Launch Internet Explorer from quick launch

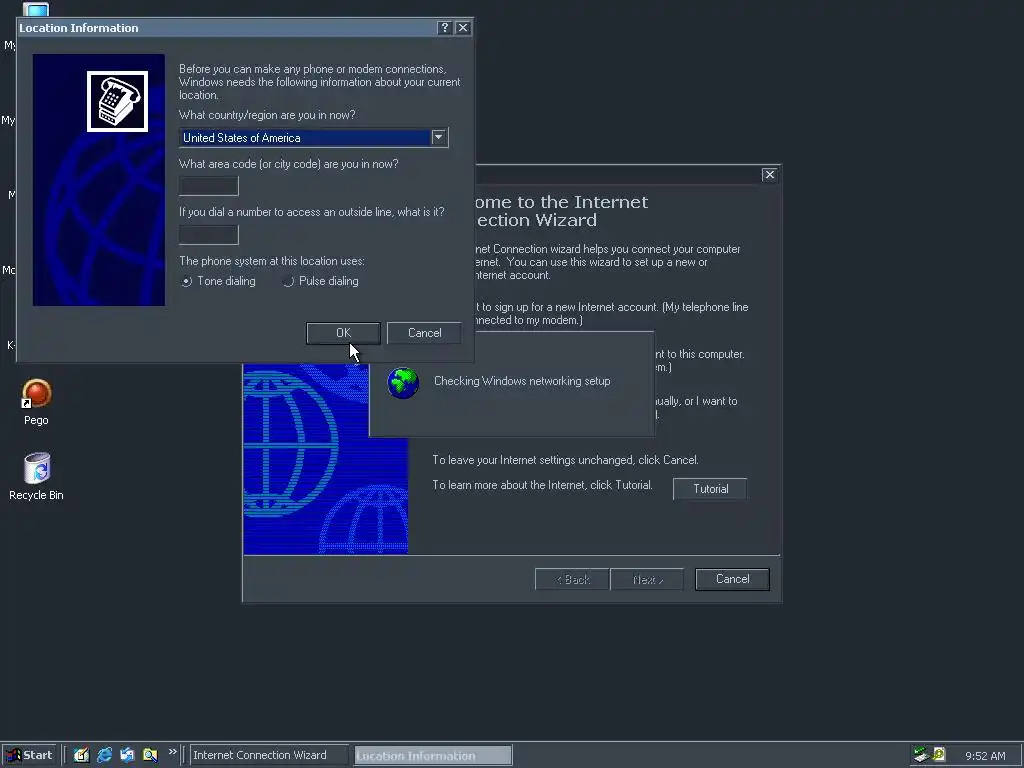tap(104, 755)
